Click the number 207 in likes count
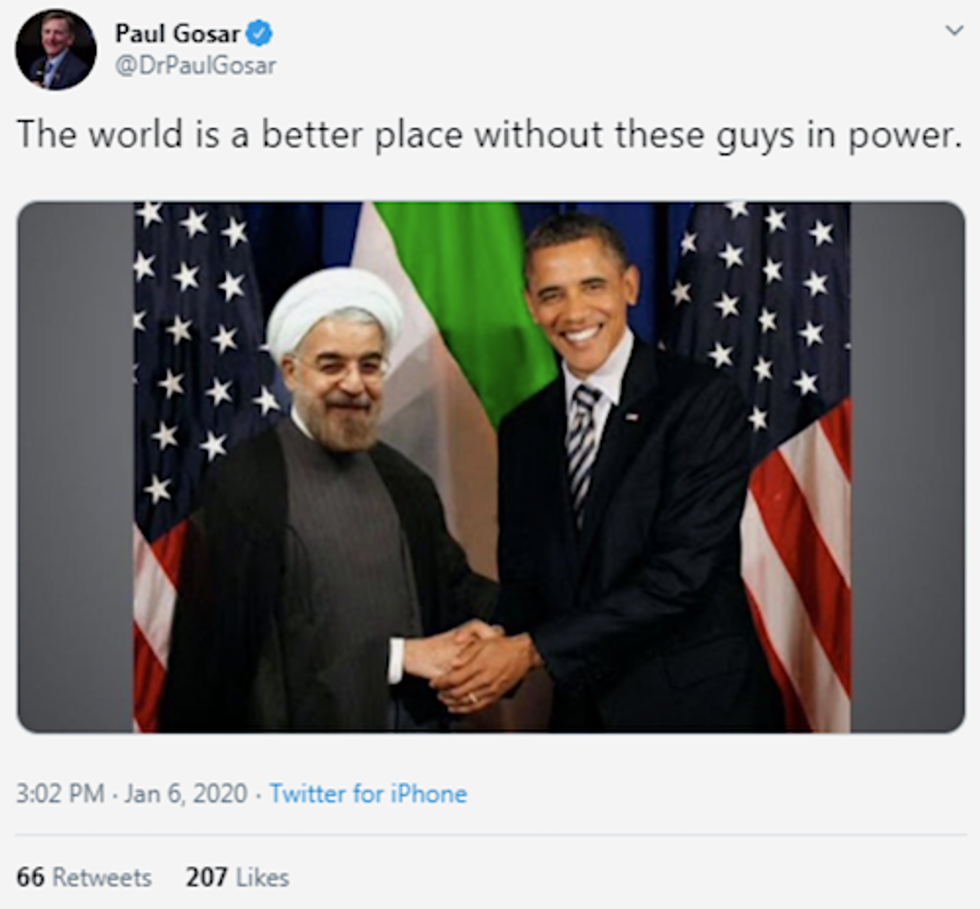Screen dimensions: 980x909 [x=206, y=877]
